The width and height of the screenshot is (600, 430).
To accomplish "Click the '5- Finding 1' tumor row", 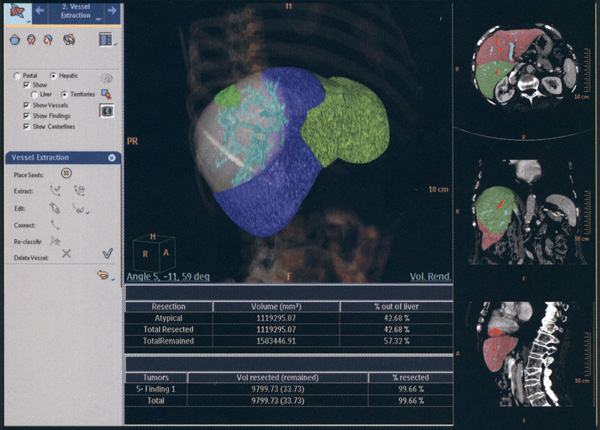I will pos(289,389).
